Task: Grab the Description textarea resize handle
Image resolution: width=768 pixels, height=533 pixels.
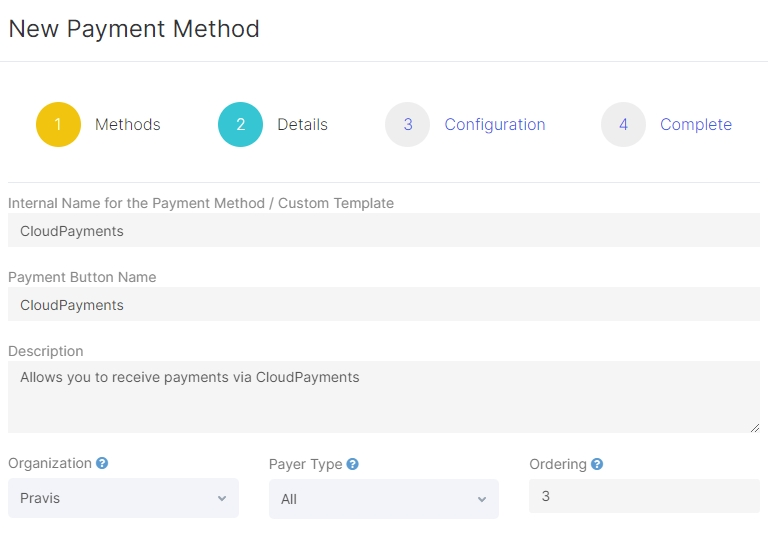Action: point(755,428)
